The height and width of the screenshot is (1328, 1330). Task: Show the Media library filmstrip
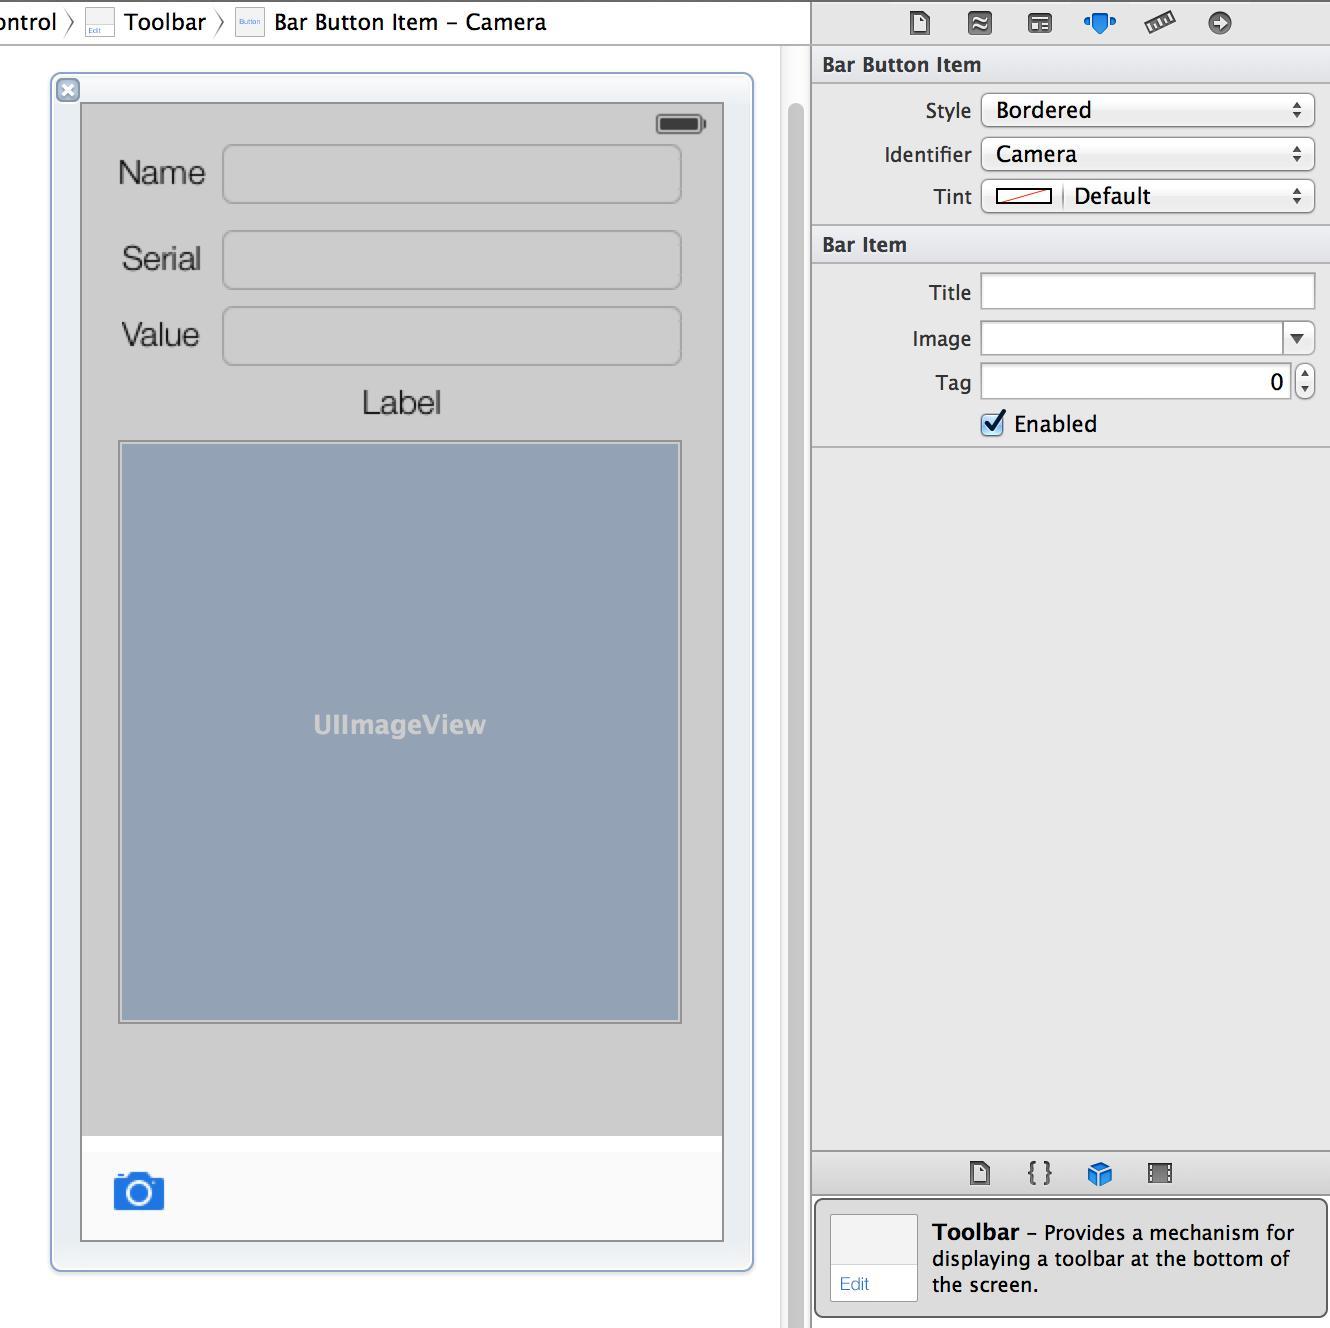tap(1160, 1172)
